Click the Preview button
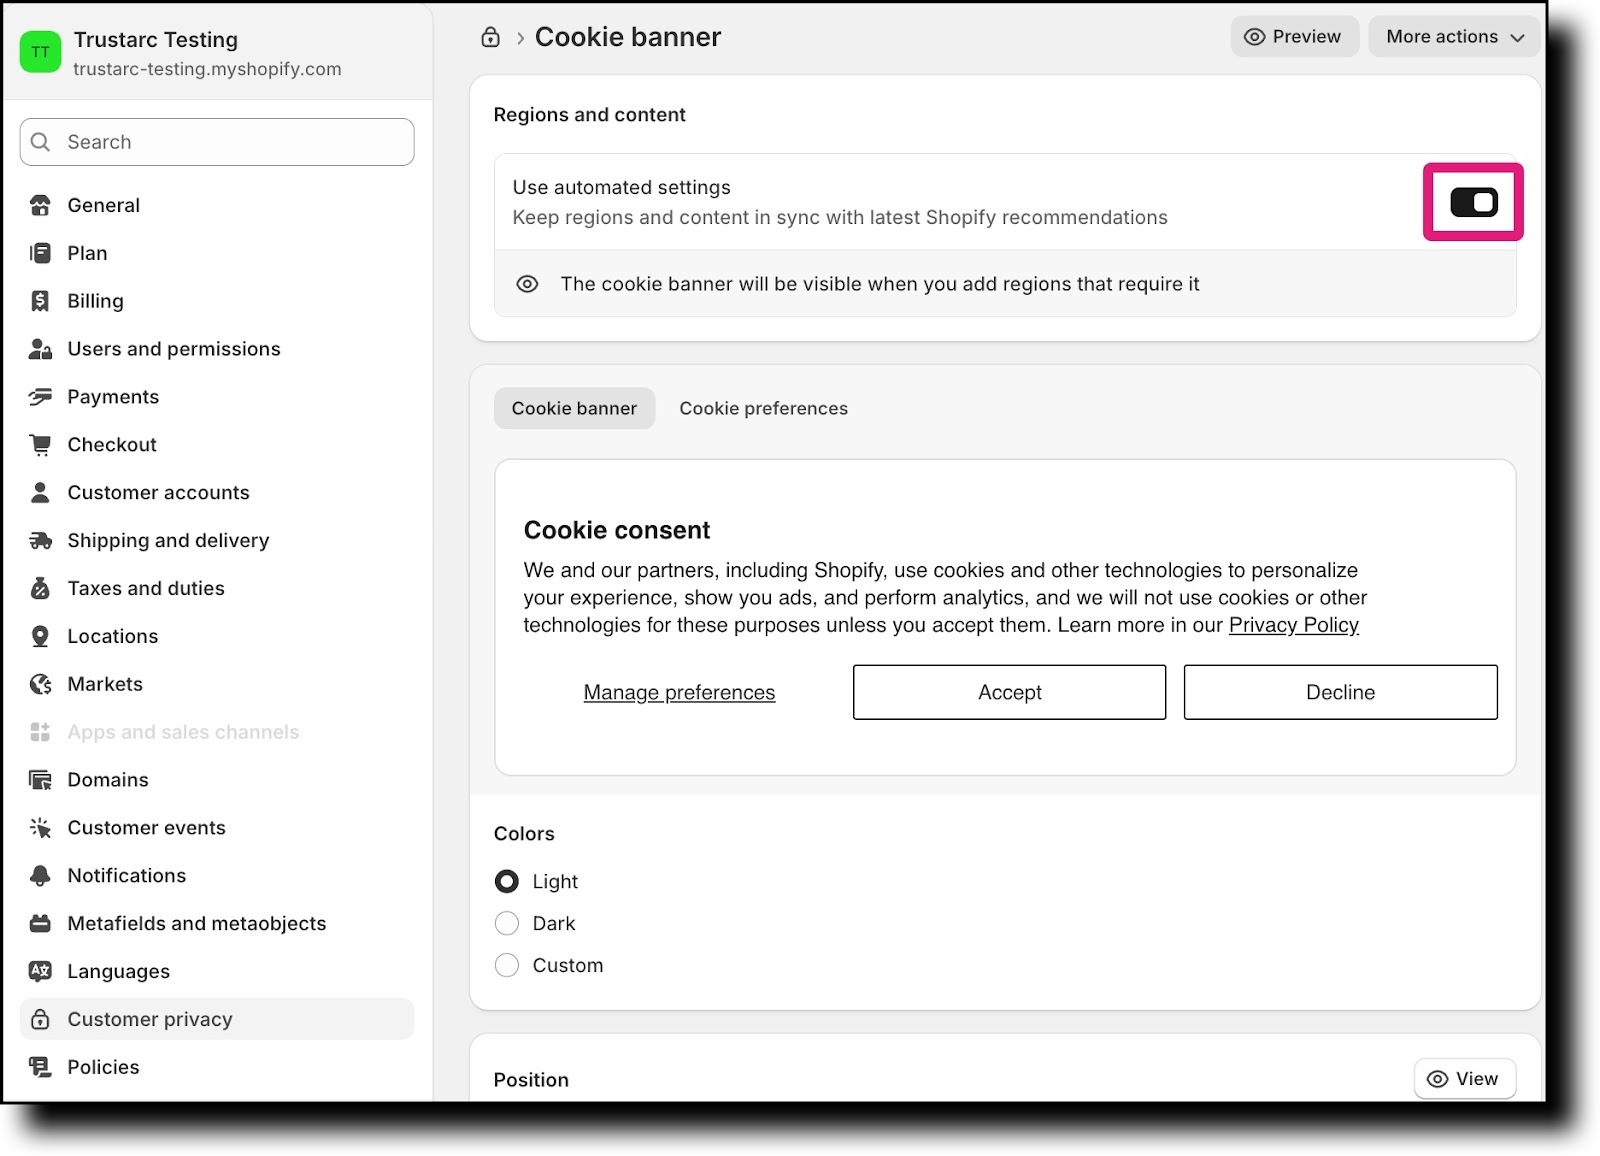 [1294, 37]
